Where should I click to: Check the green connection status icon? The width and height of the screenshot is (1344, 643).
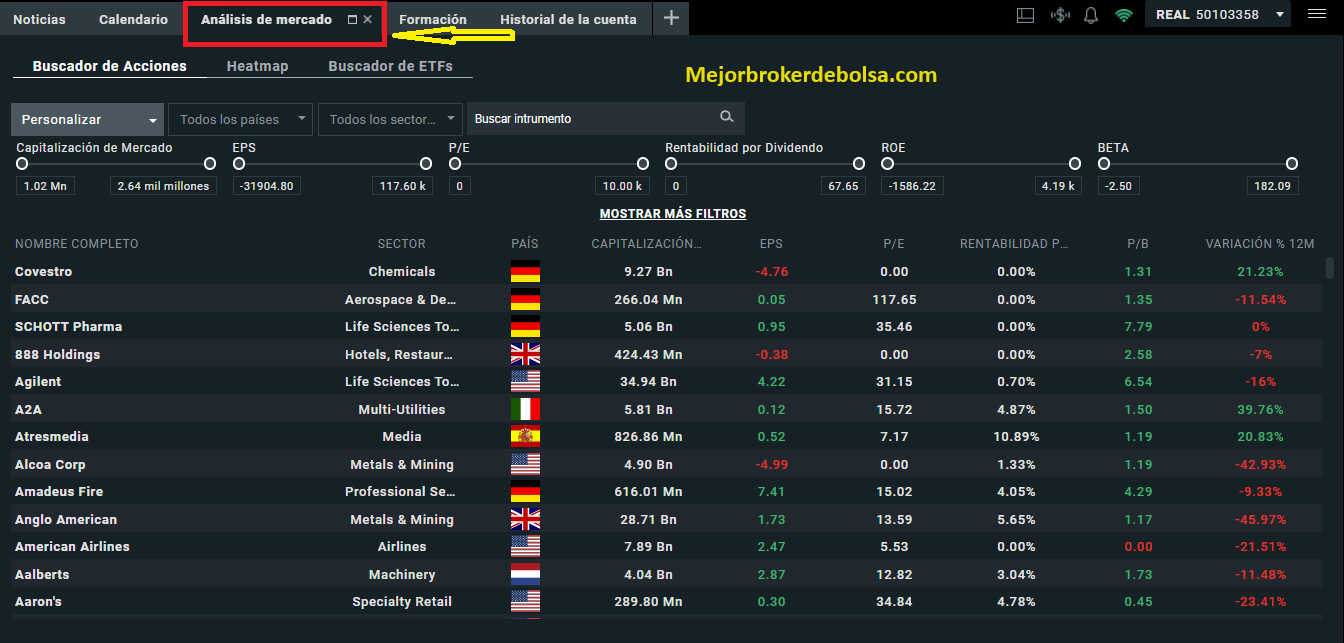pos(1124,16)
